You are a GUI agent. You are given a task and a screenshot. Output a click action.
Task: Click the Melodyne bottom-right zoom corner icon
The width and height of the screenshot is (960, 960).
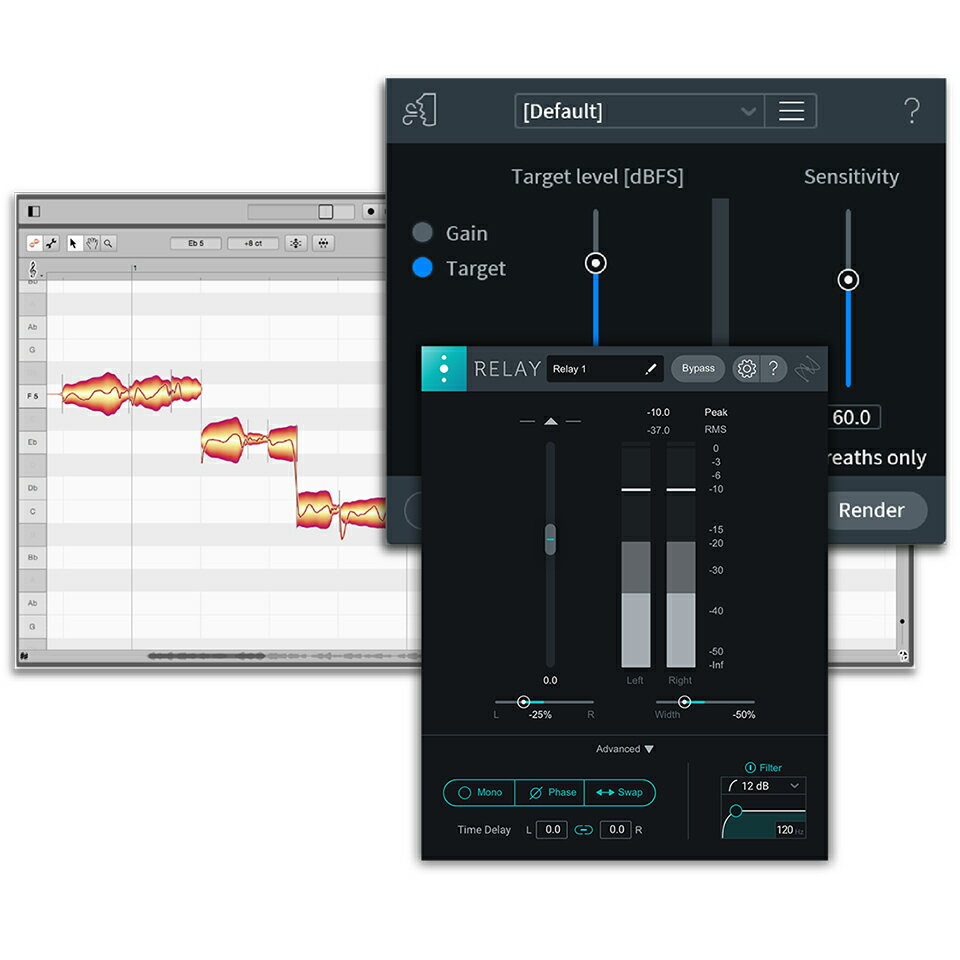click(x=902, y=655)
